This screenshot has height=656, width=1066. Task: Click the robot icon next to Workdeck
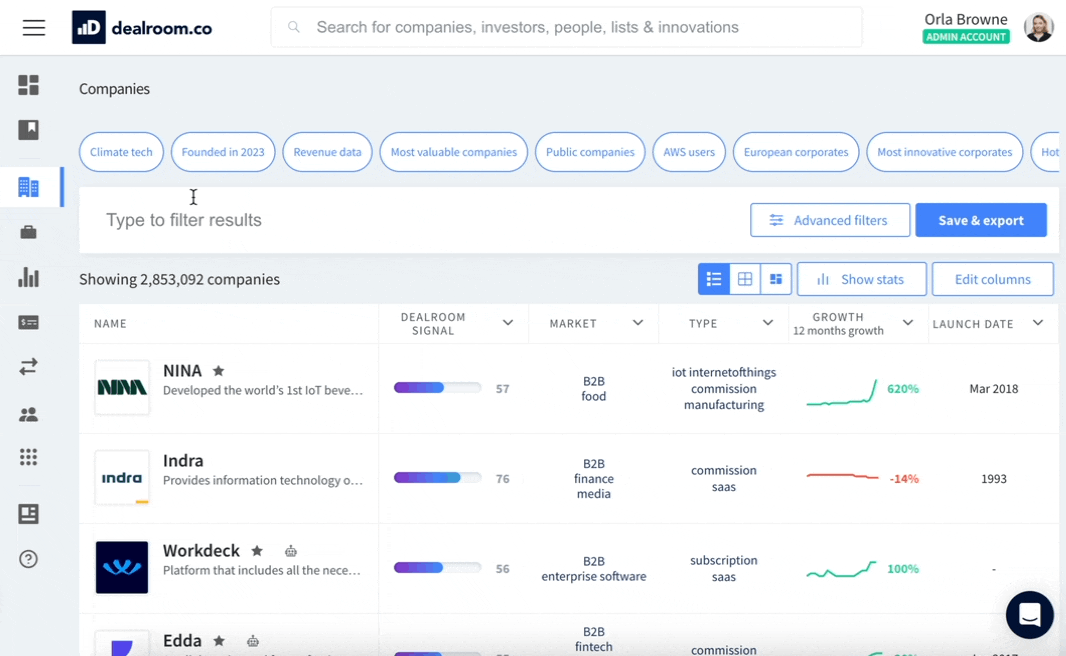coord(291,551)
